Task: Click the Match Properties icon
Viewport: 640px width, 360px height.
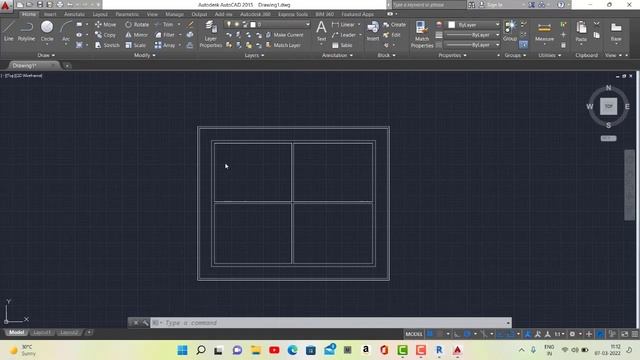Action: pos(422,34)
